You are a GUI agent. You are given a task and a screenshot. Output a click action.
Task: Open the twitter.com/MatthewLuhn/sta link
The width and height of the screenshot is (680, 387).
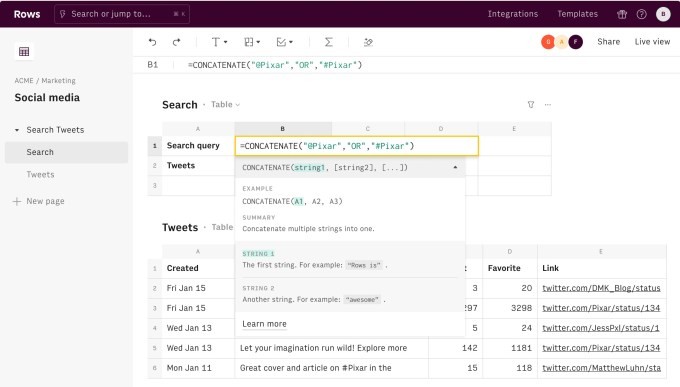602,368
